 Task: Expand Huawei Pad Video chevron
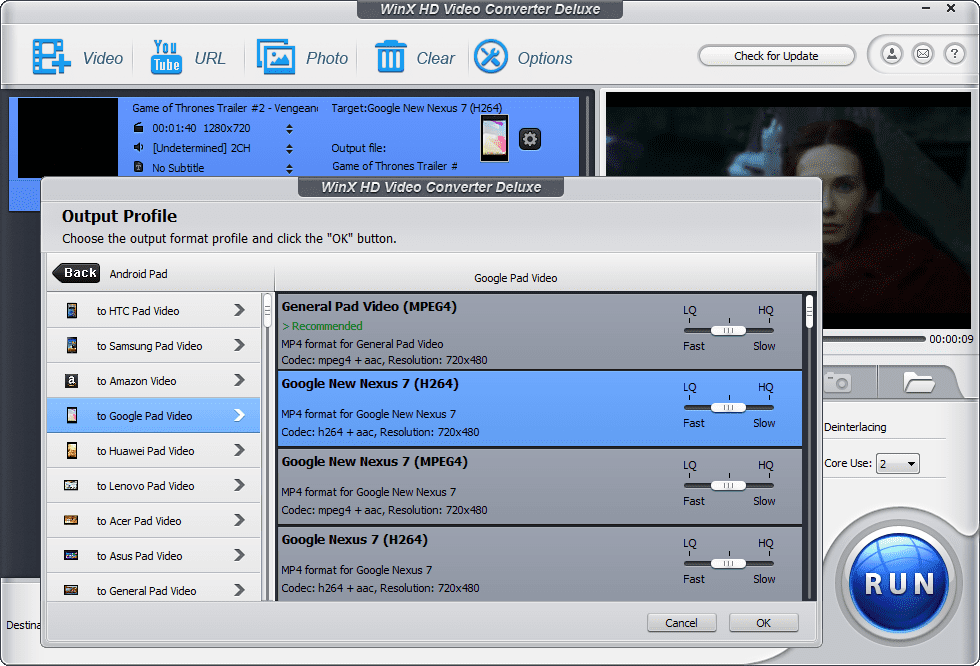239,450
